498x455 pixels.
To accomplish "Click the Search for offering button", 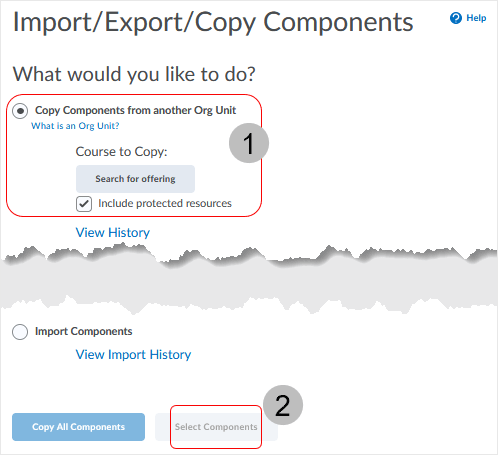I will pyautogui.click(x=135, y=179).
